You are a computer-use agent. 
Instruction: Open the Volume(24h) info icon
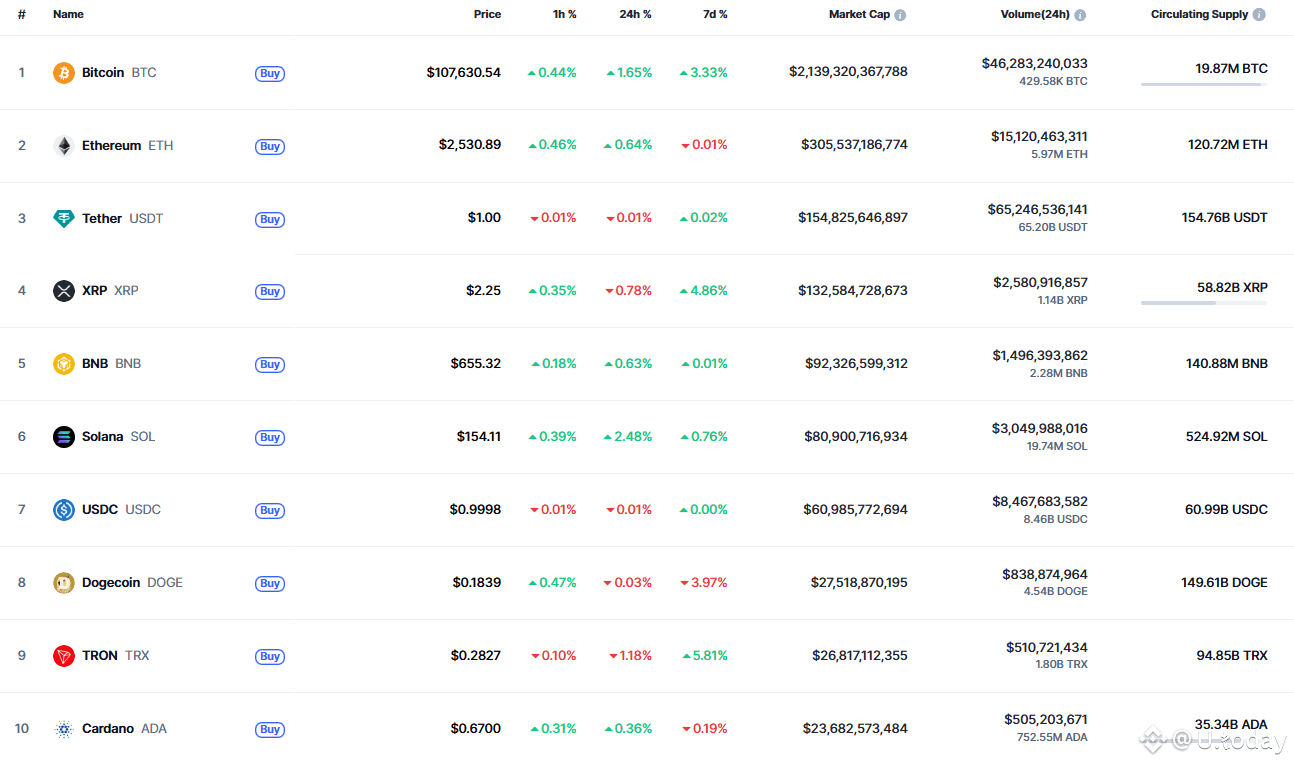1080,15
